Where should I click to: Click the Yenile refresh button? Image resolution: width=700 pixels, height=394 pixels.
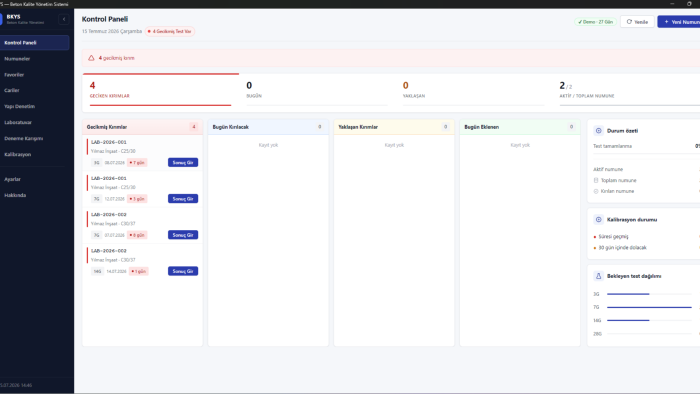pyautogui.click(x=637, y=22)
